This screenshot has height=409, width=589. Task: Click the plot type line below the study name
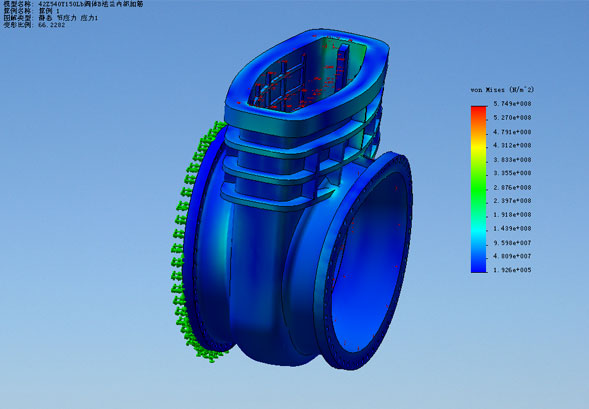[51, 18]
